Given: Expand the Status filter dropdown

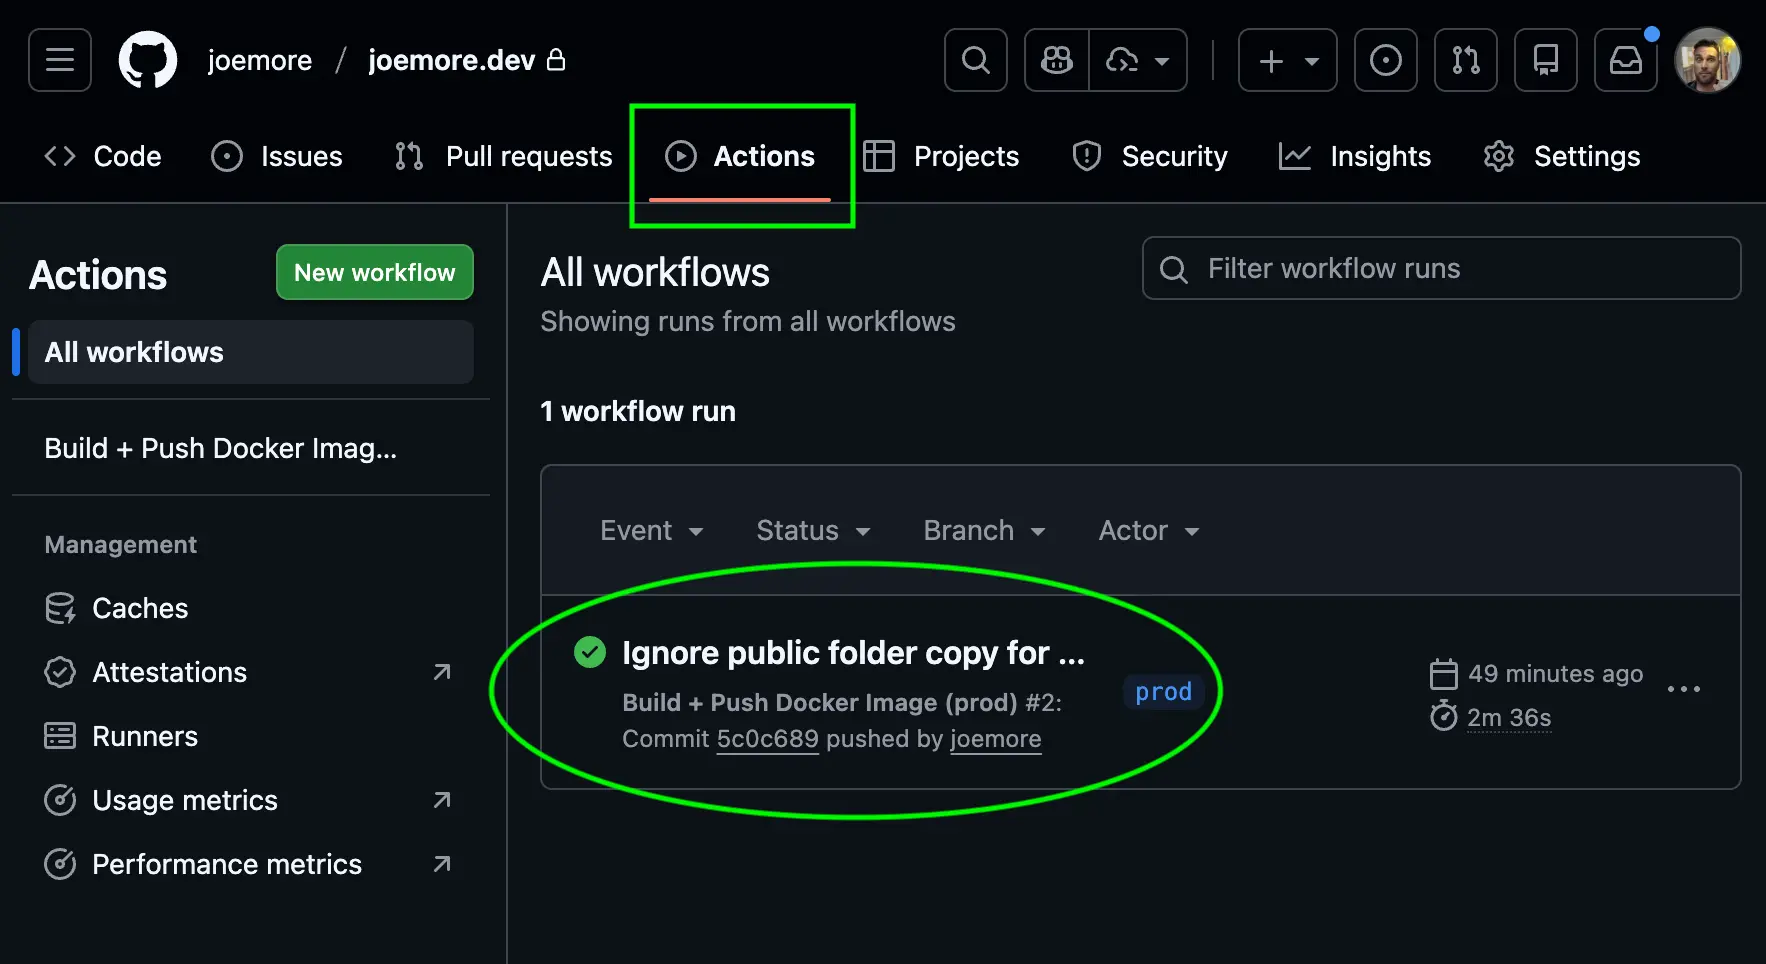Looking at the screenshot, I should [812, 531].
